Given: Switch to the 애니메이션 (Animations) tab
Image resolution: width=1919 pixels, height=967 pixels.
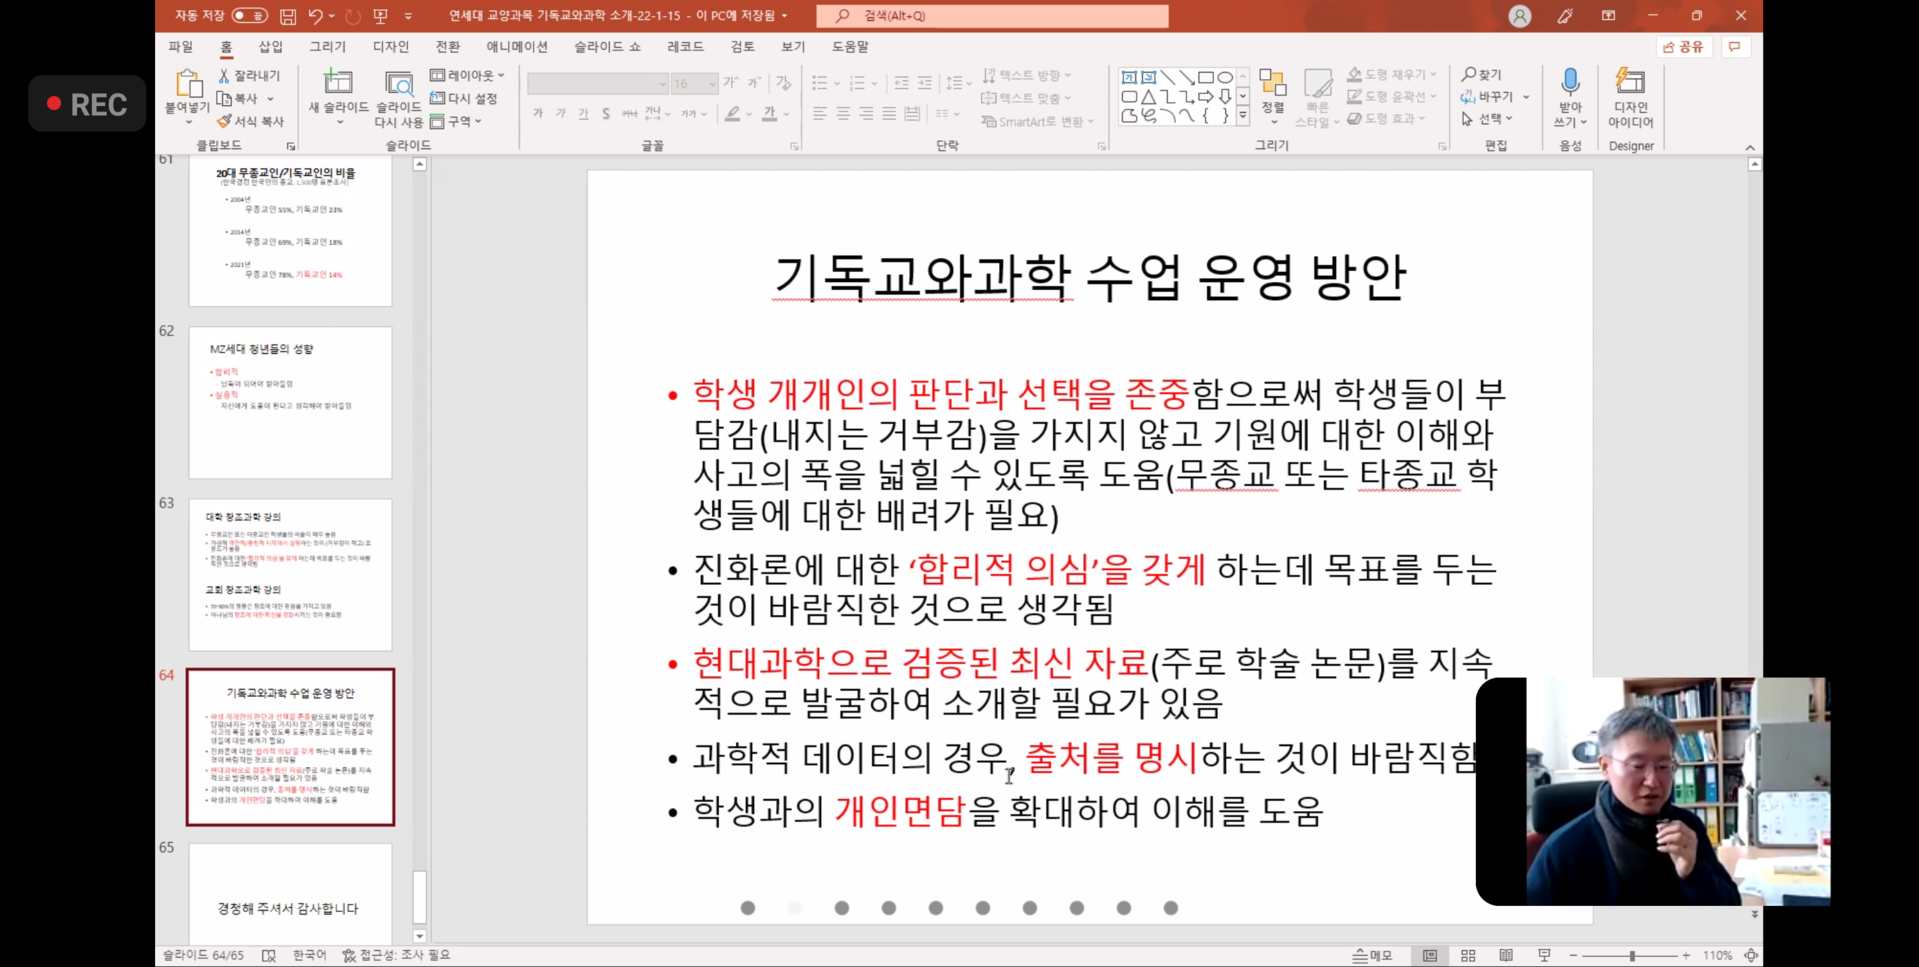Looking at the screenshot, I should click(x=517, y=47).
